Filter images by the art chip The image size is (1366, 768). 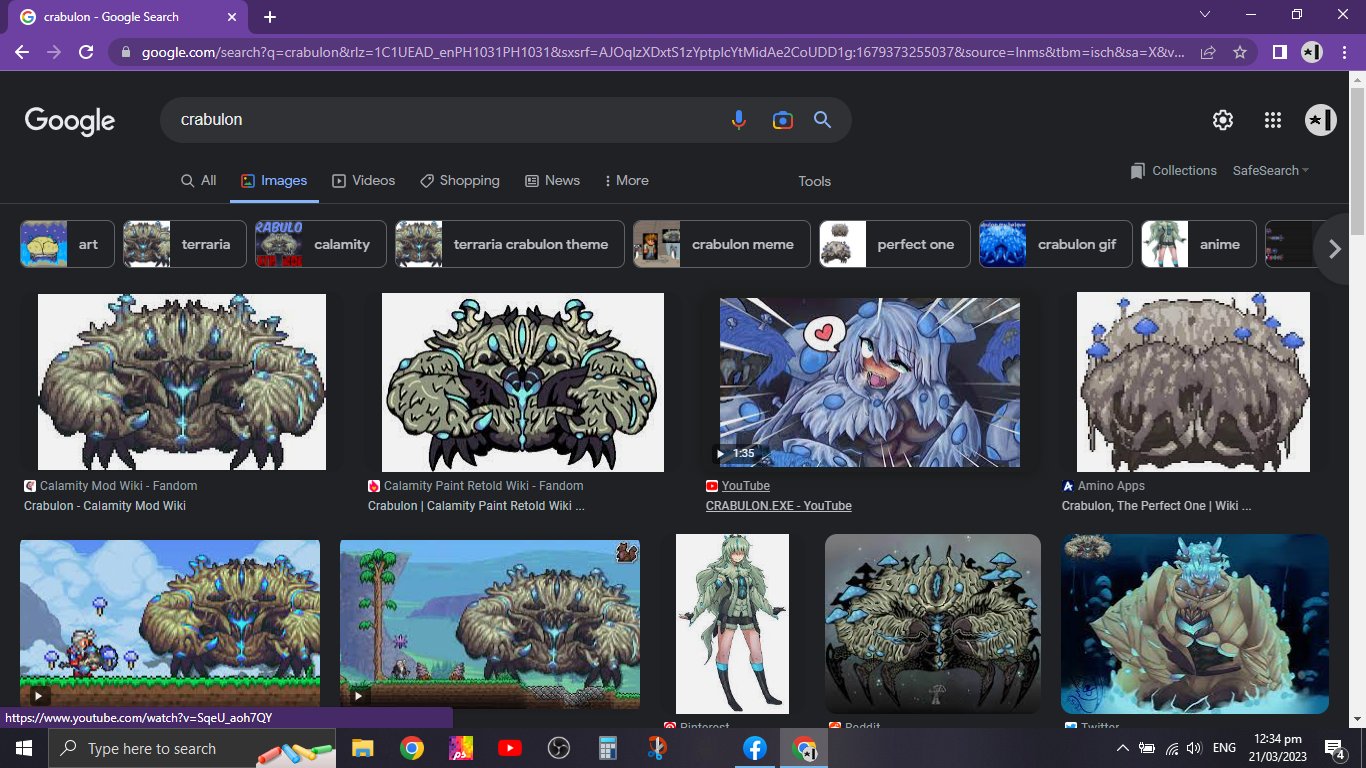tap(68, 244)
